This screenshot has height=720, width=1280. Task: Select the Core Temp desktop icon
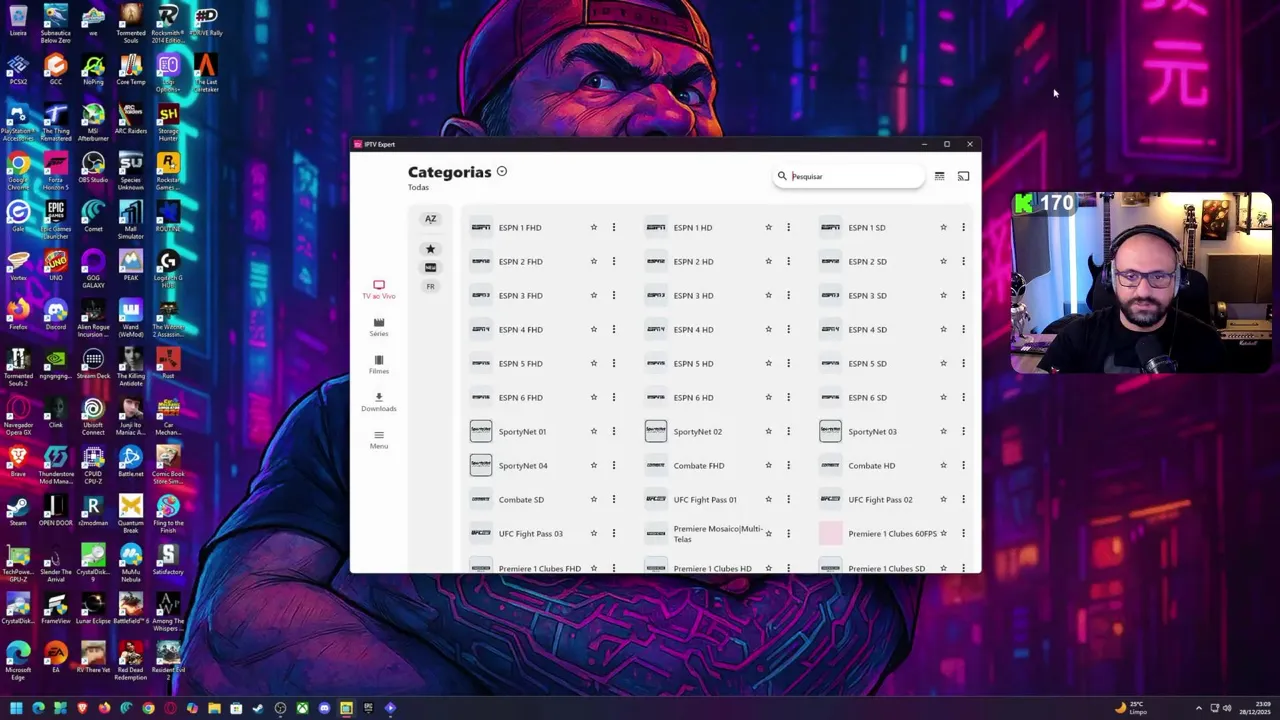pyautogui.click(x=131, y=70)
